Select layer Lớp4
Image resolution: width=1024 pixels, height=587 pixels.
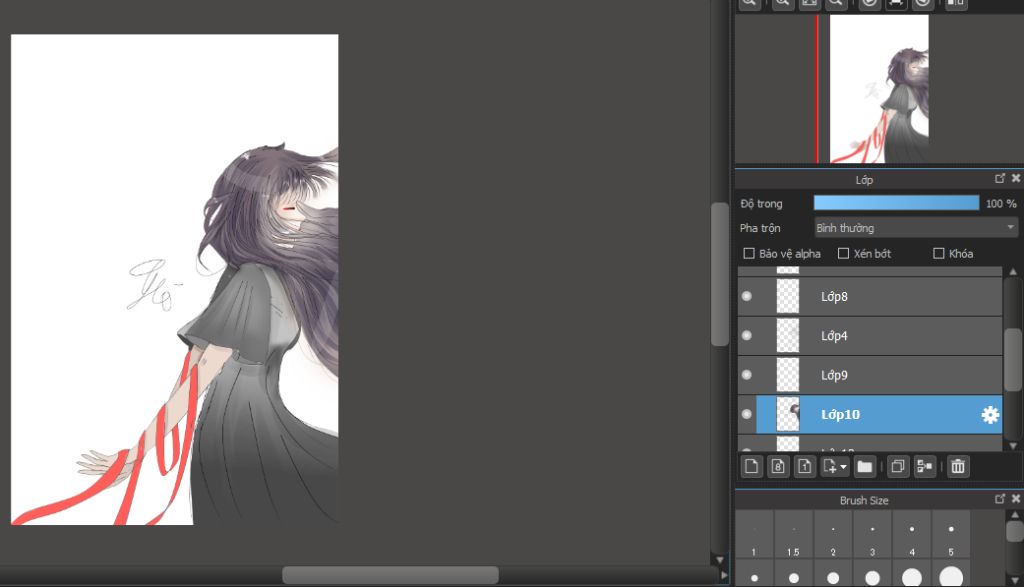pos(870,336)
